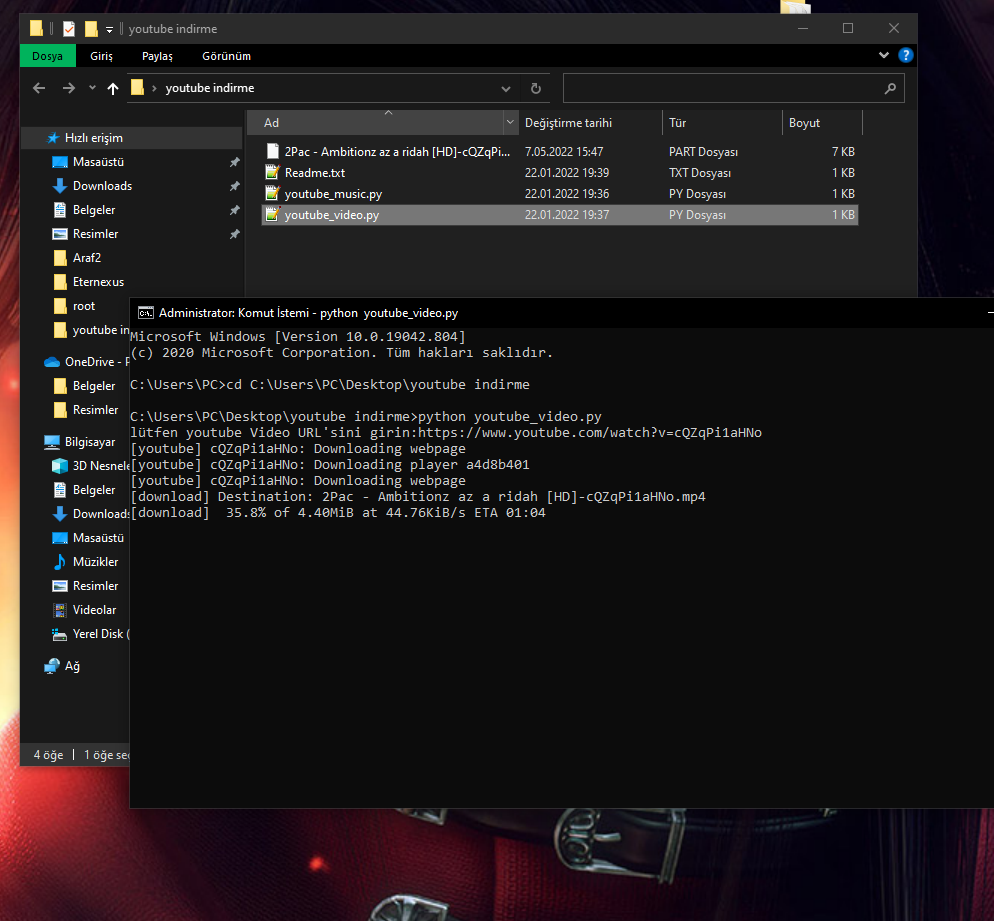
Task: Open pinned Belgeler under Hızlı erişim
Action: point(94,210)
